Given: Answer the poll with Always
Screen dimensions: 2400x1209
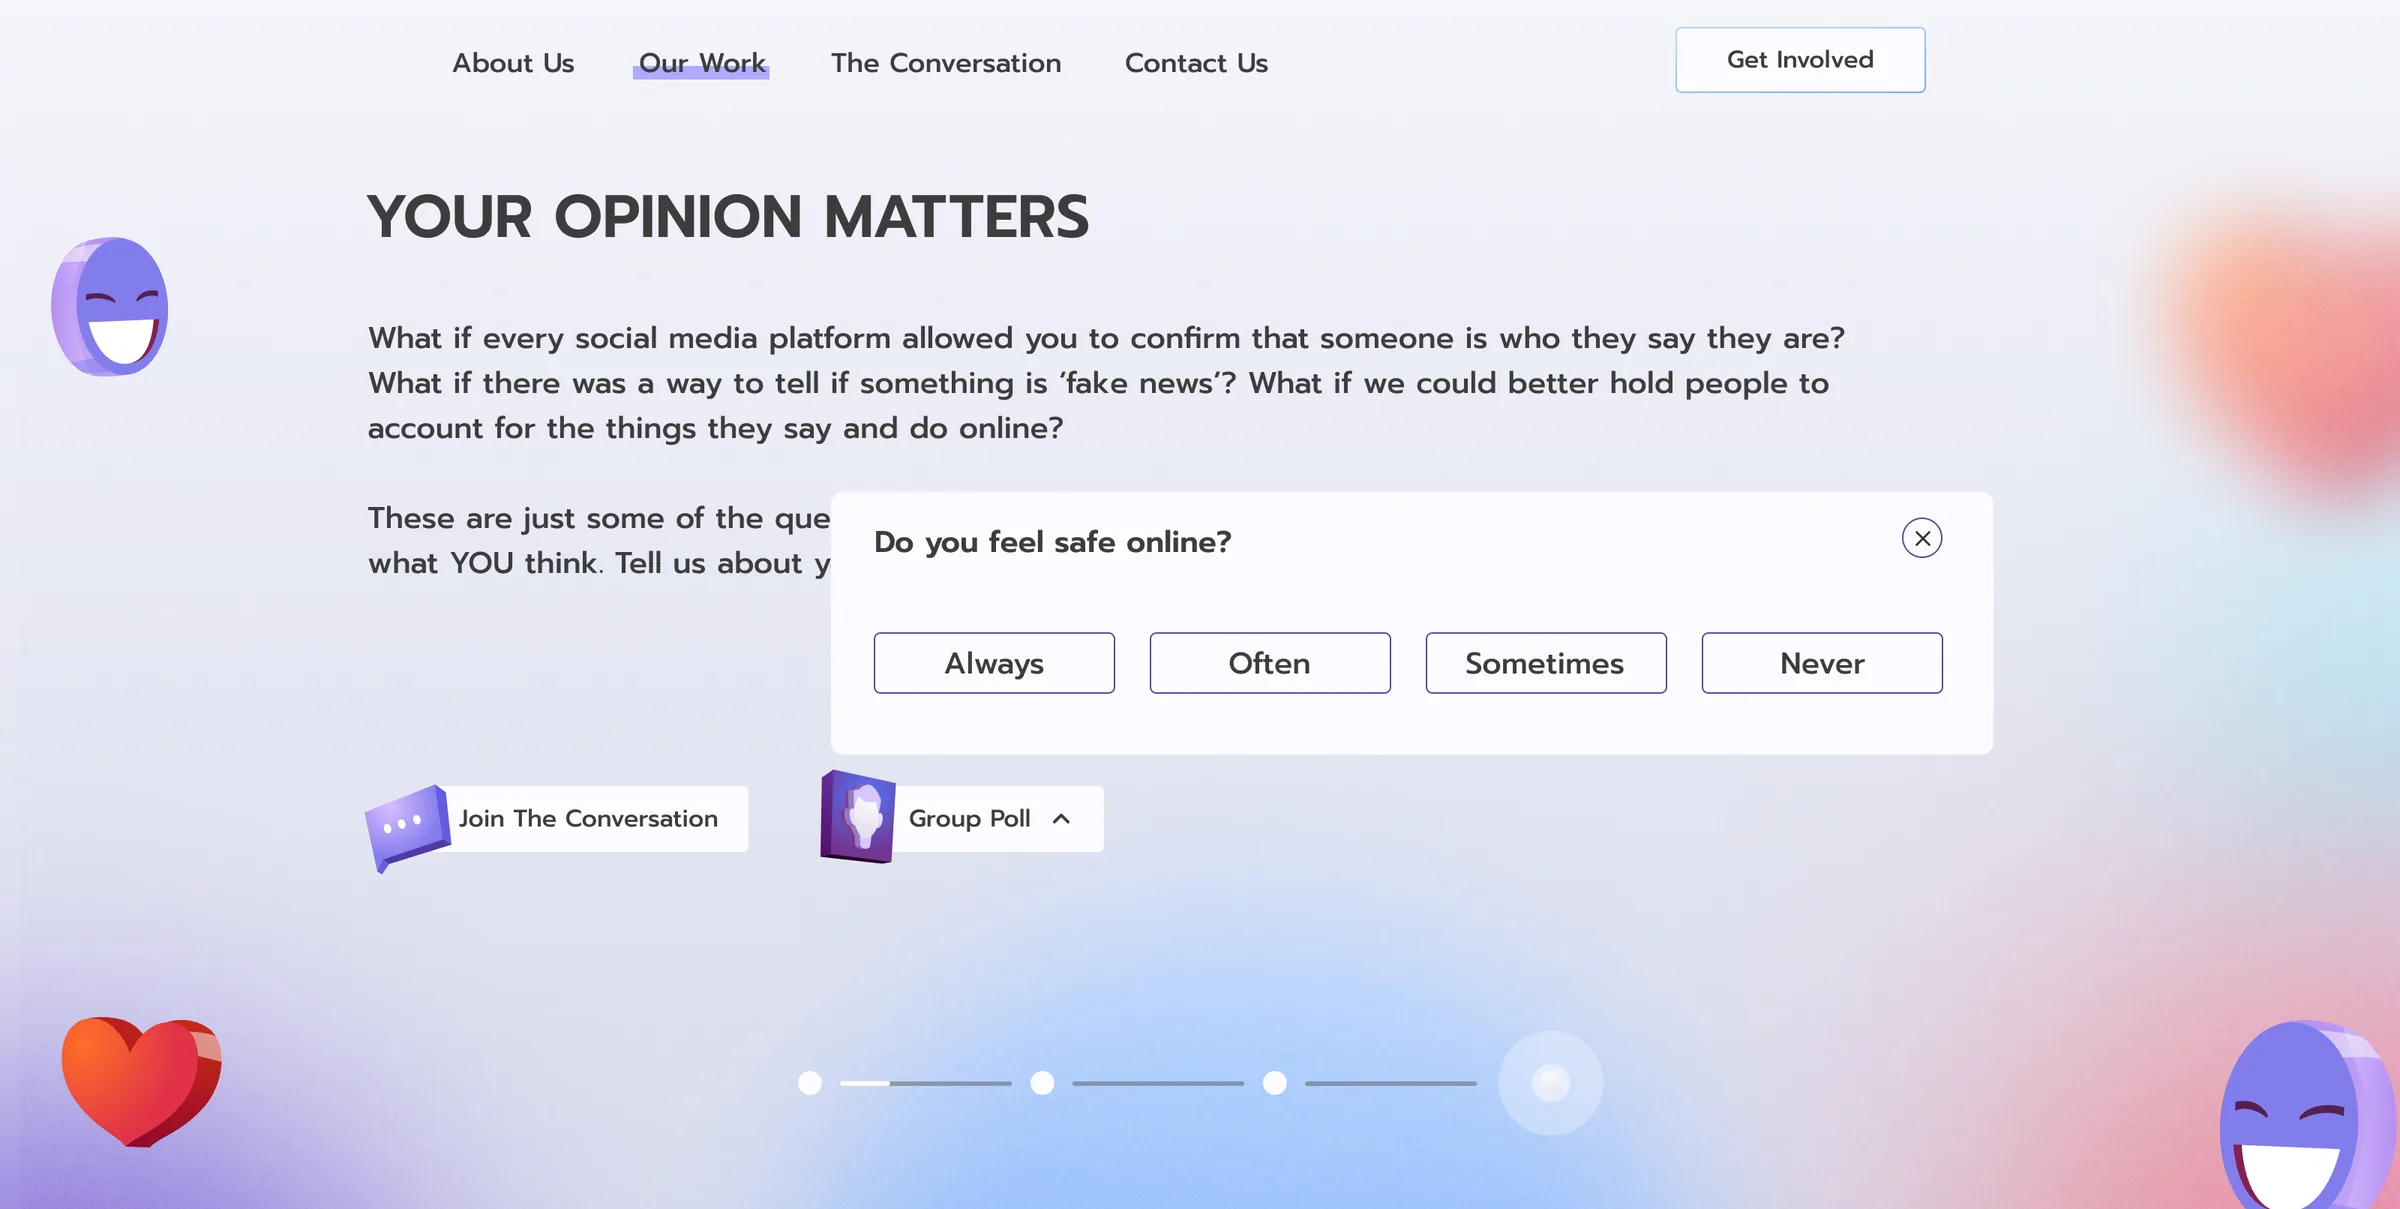Looking at the screenshot, I should pyautogui.click(x=994, y=663).
